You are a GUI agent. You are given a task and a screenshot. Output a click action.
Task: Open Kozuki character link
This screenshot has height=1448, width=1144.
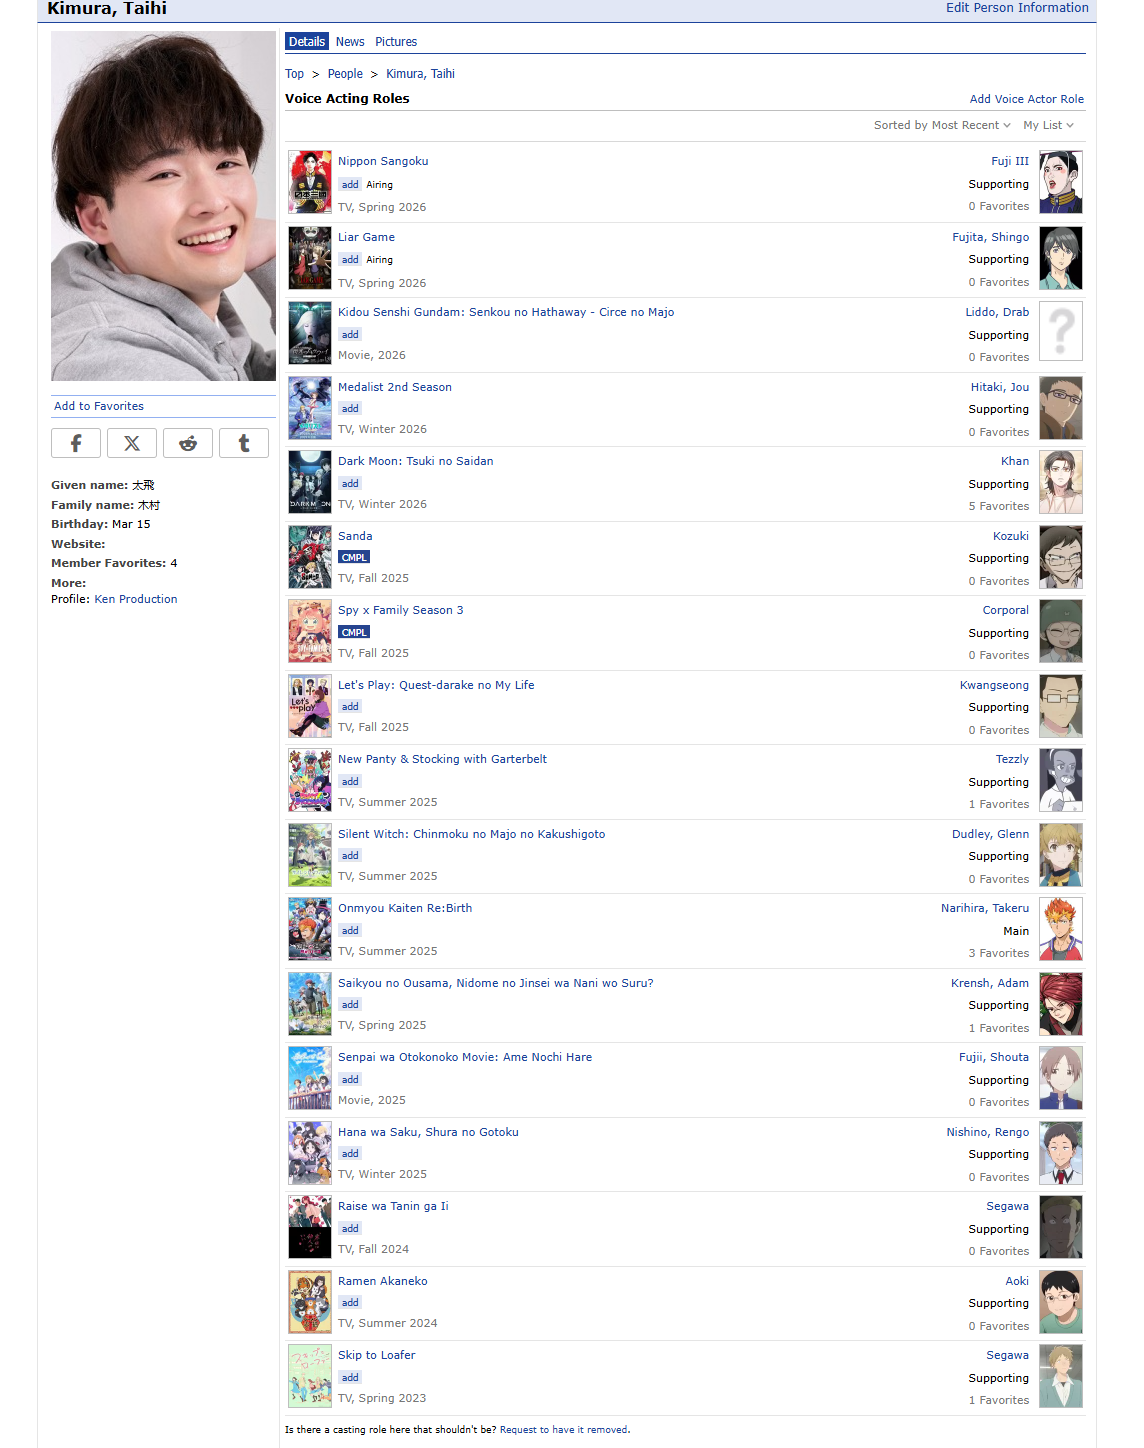click(x=1010, y=536)
